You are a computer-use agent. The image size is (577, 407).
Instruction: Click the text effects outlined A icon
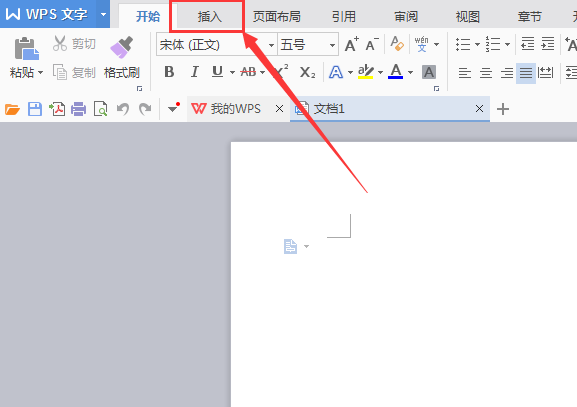tap(336, 72)
